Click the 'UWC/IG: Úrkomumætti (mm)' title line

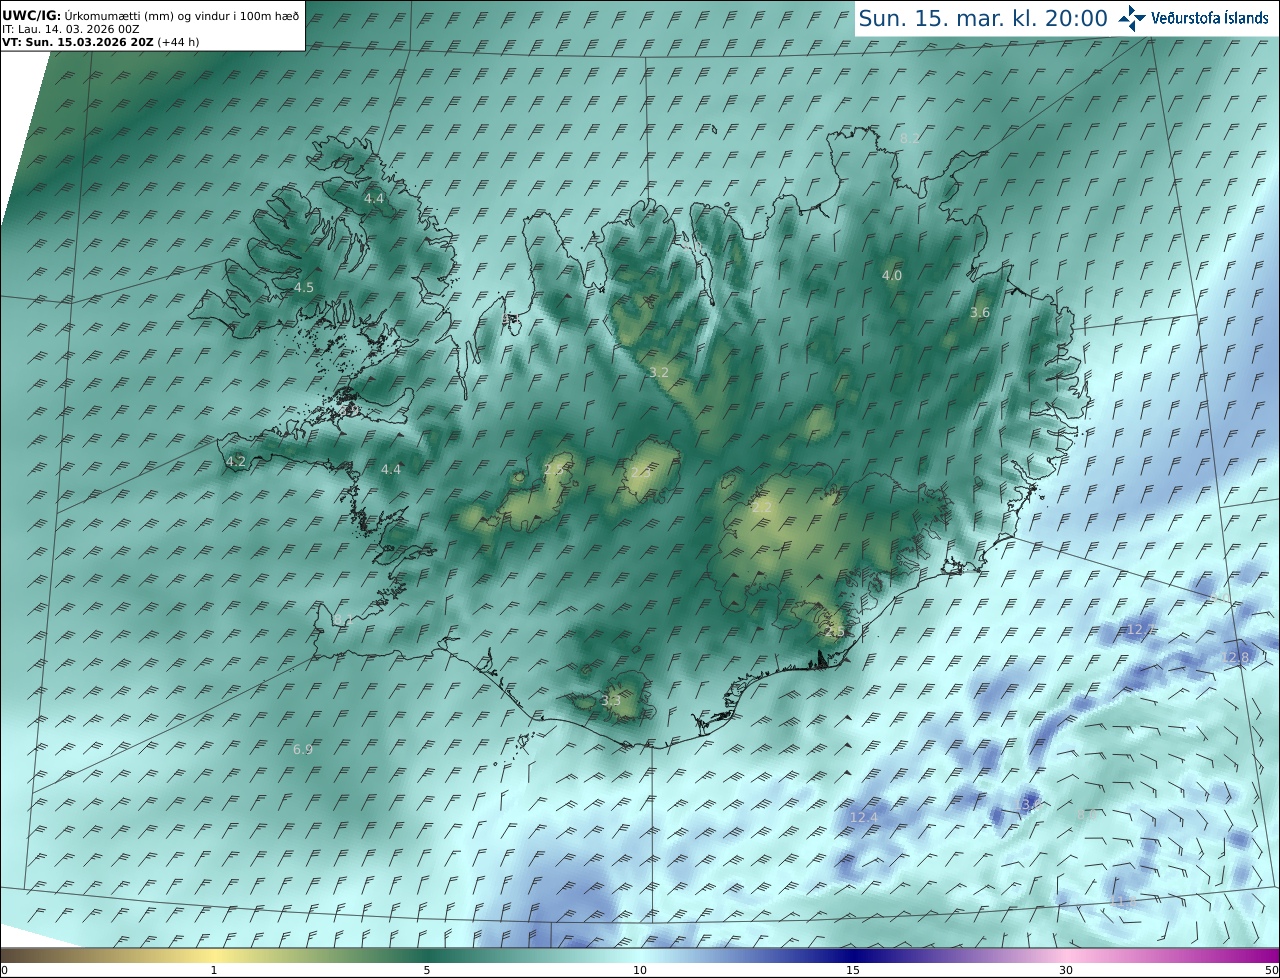[150, 16]
